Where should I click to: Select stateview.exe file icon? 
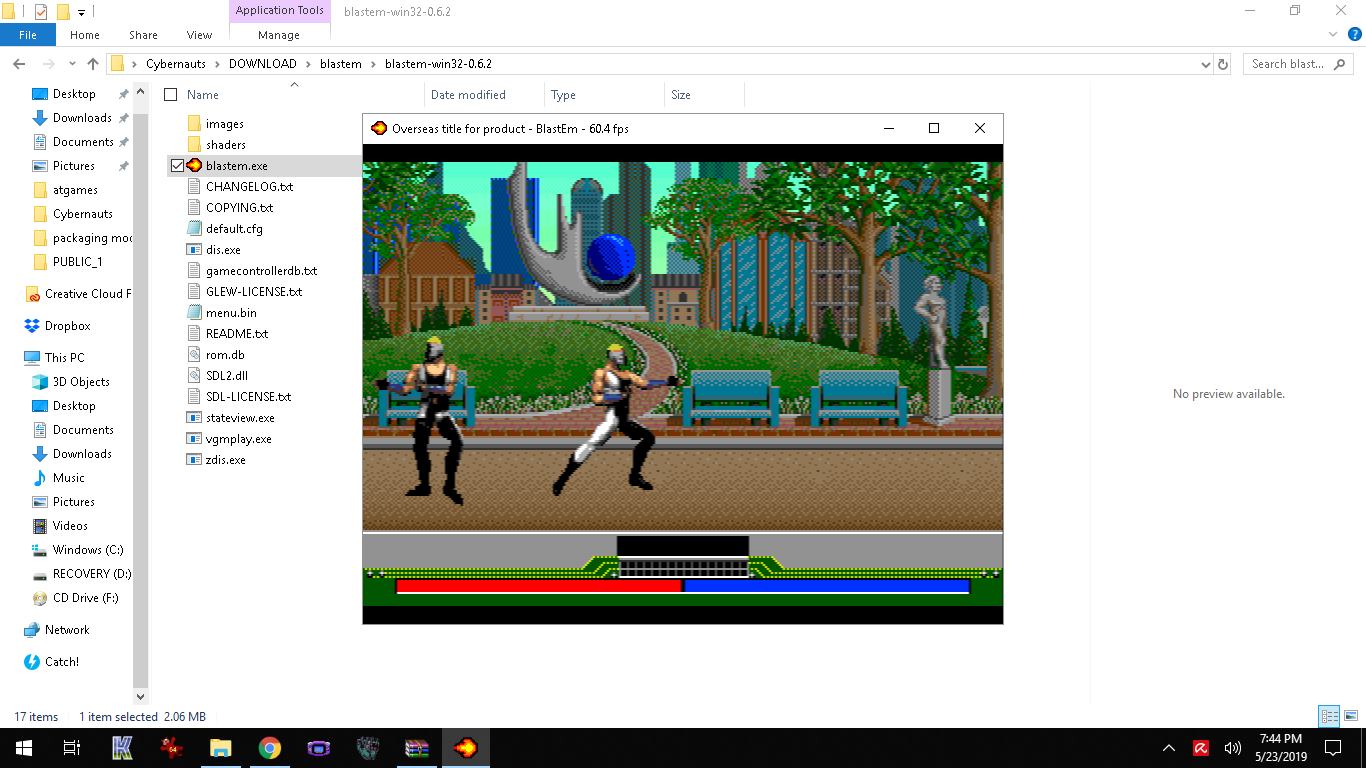194,418
